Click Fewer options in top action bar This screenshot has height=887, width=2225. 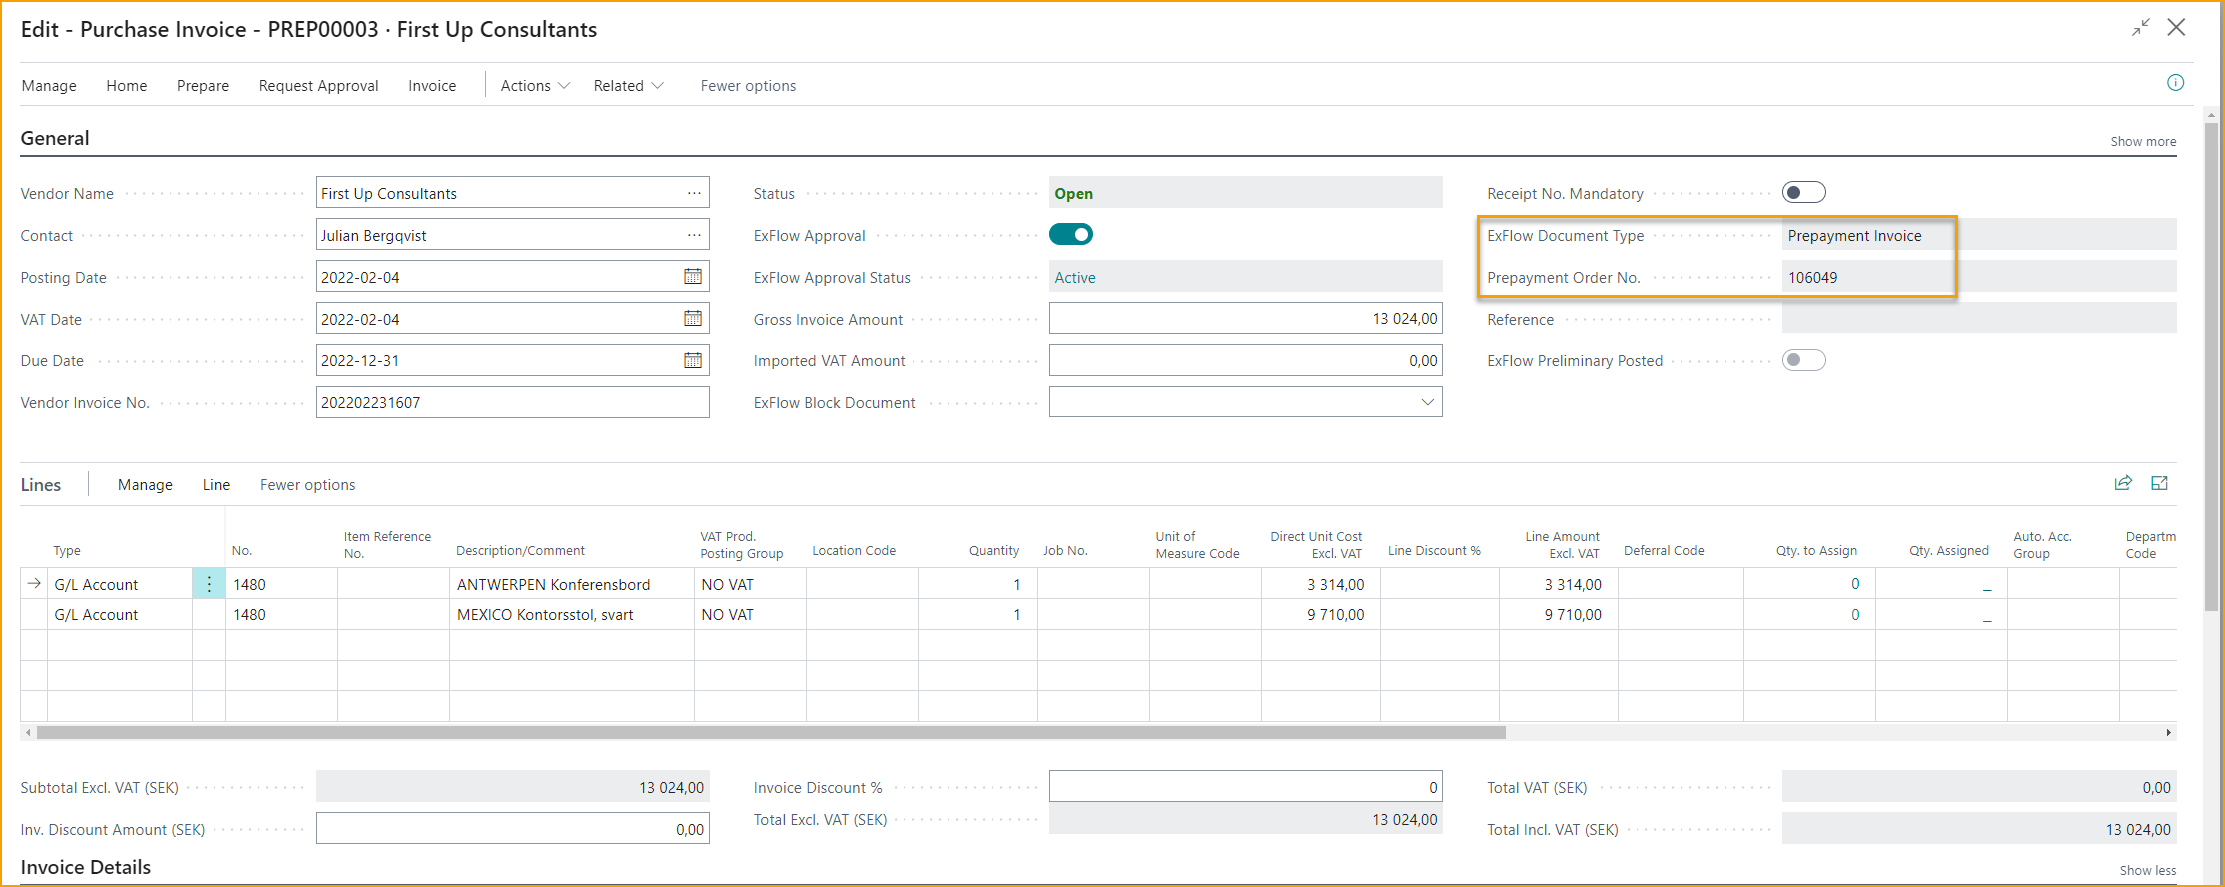coord(748,86)
